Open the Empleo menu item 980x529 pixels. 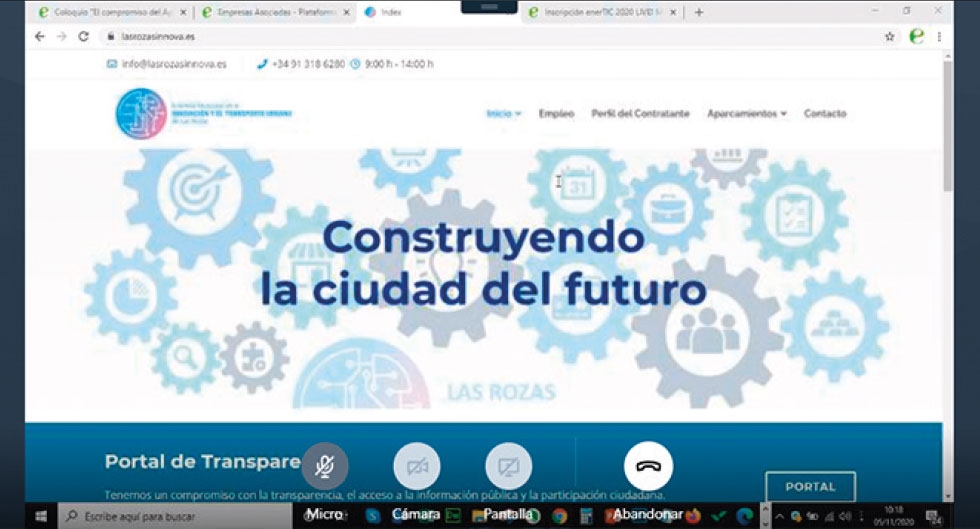(556, 114)
